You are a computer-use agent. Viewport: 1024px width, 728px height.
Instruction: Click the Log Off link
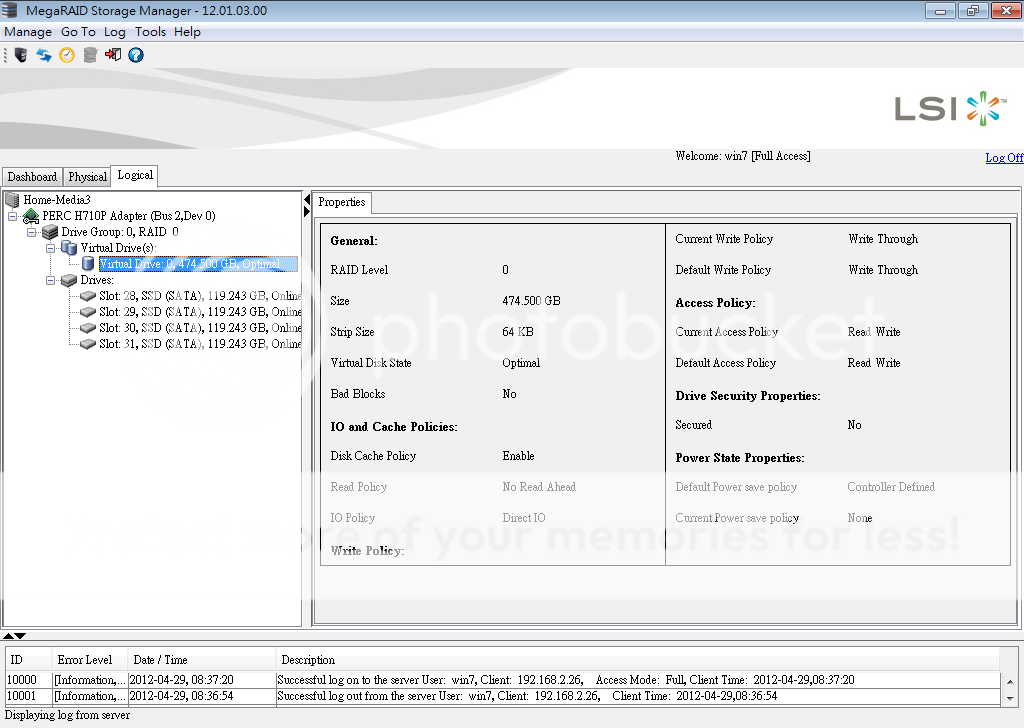pyautogui.click(x=1004, y=158)
